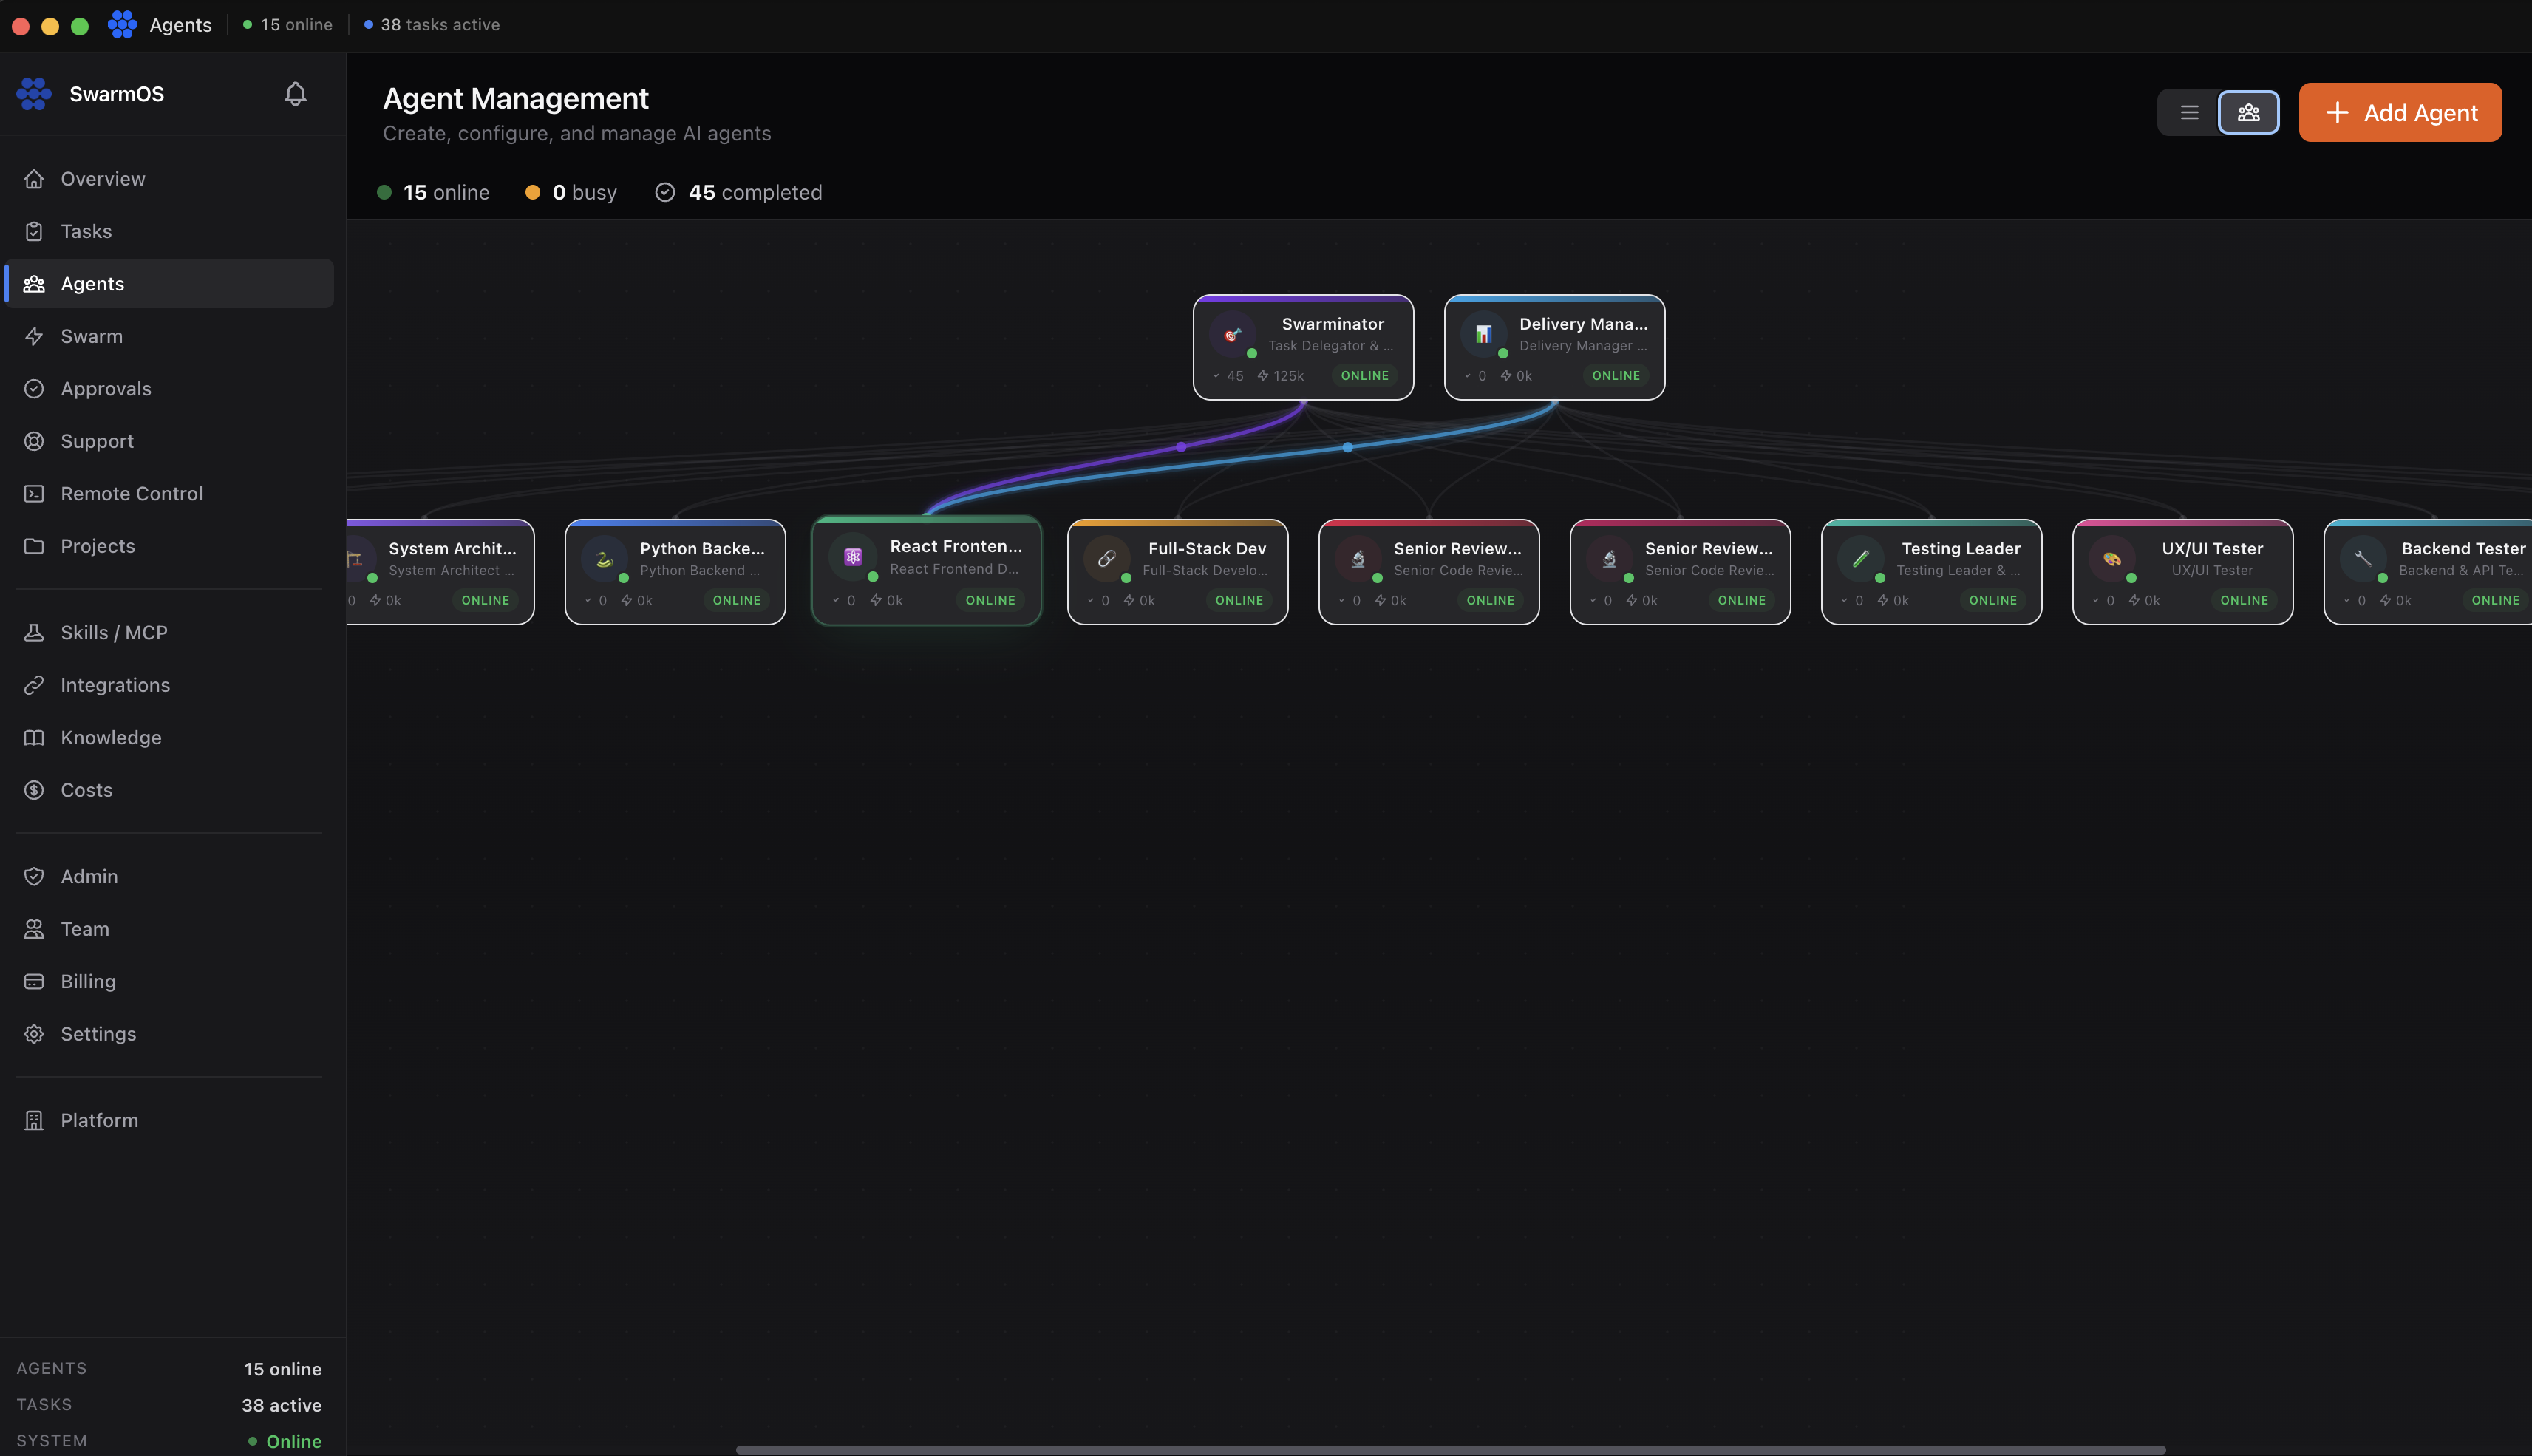Expand the Testing Leader card chevron
This screenshot has height=1456, width=2532.
[1846, 600]
